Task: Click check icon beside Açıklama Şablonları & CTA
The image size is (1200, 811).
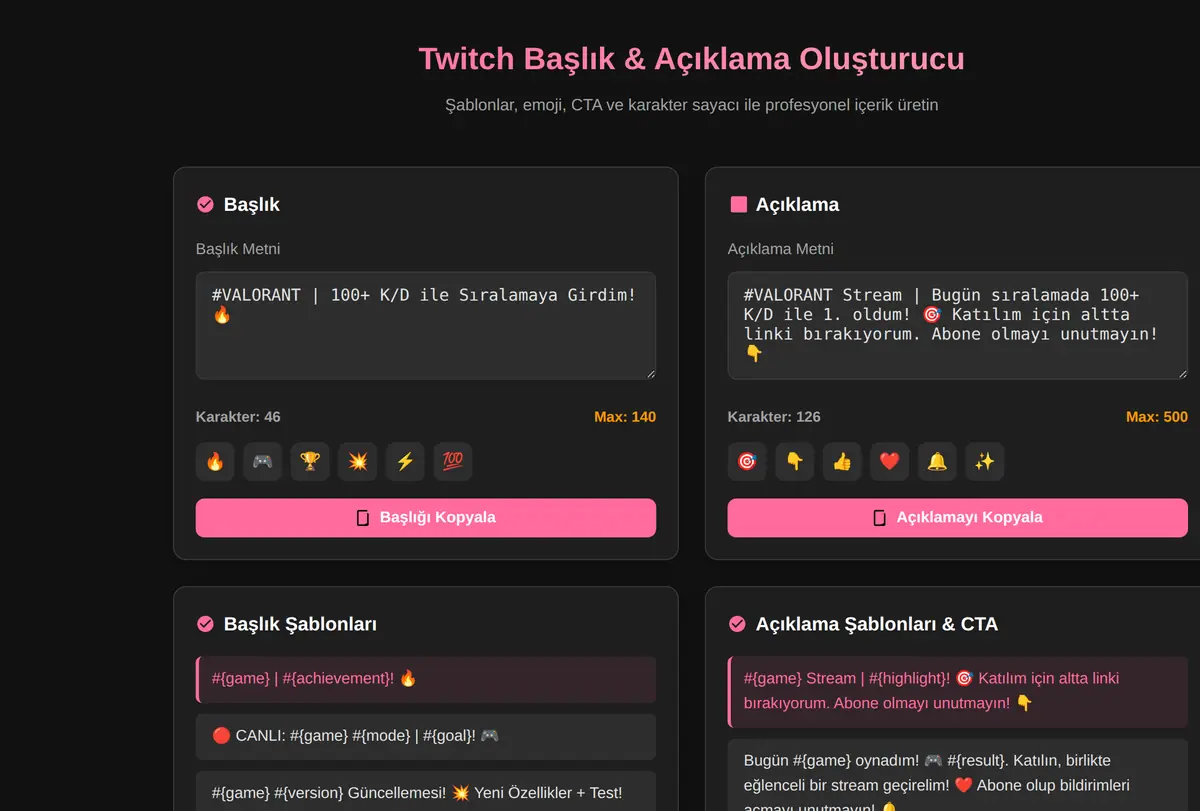Action: pyautogui.click(x=737, y=624)
